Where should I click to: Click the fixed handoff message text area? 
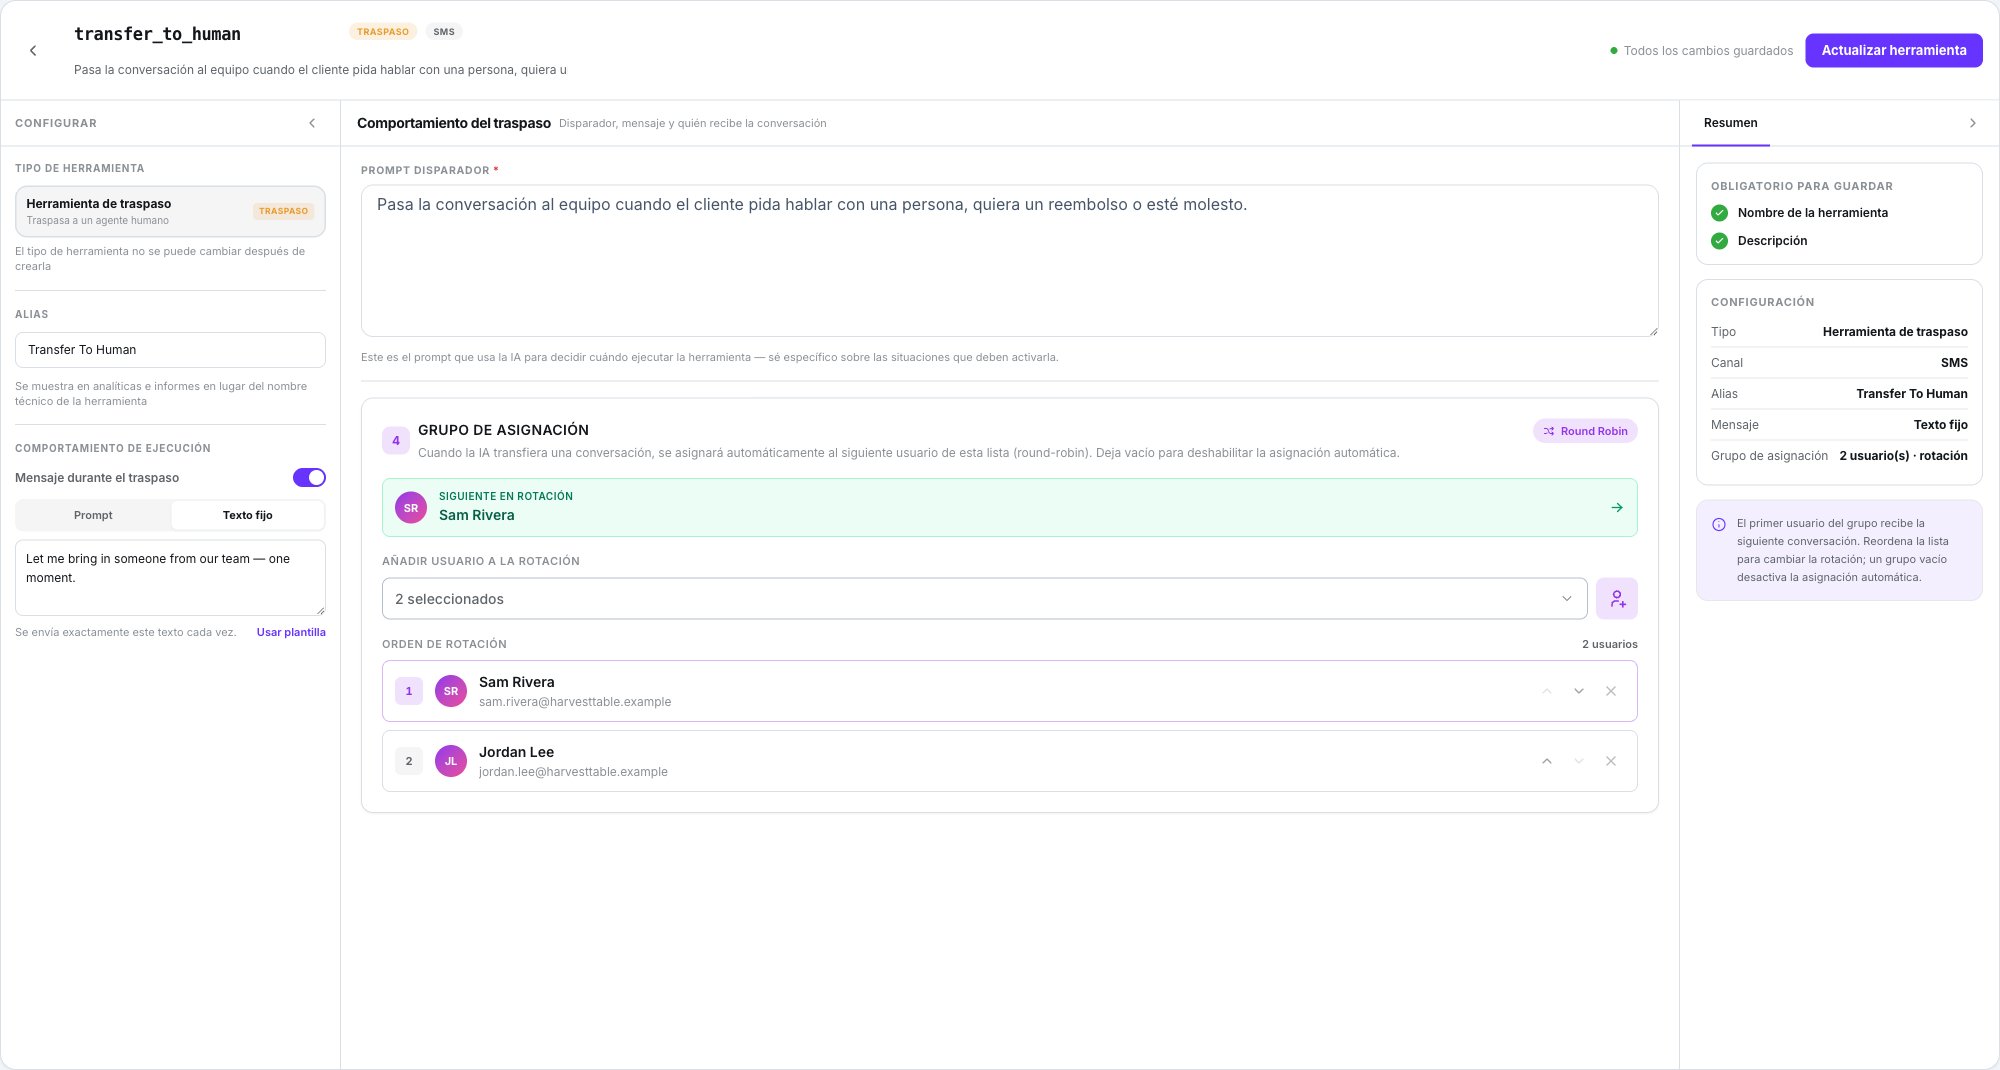pos(170,578)
